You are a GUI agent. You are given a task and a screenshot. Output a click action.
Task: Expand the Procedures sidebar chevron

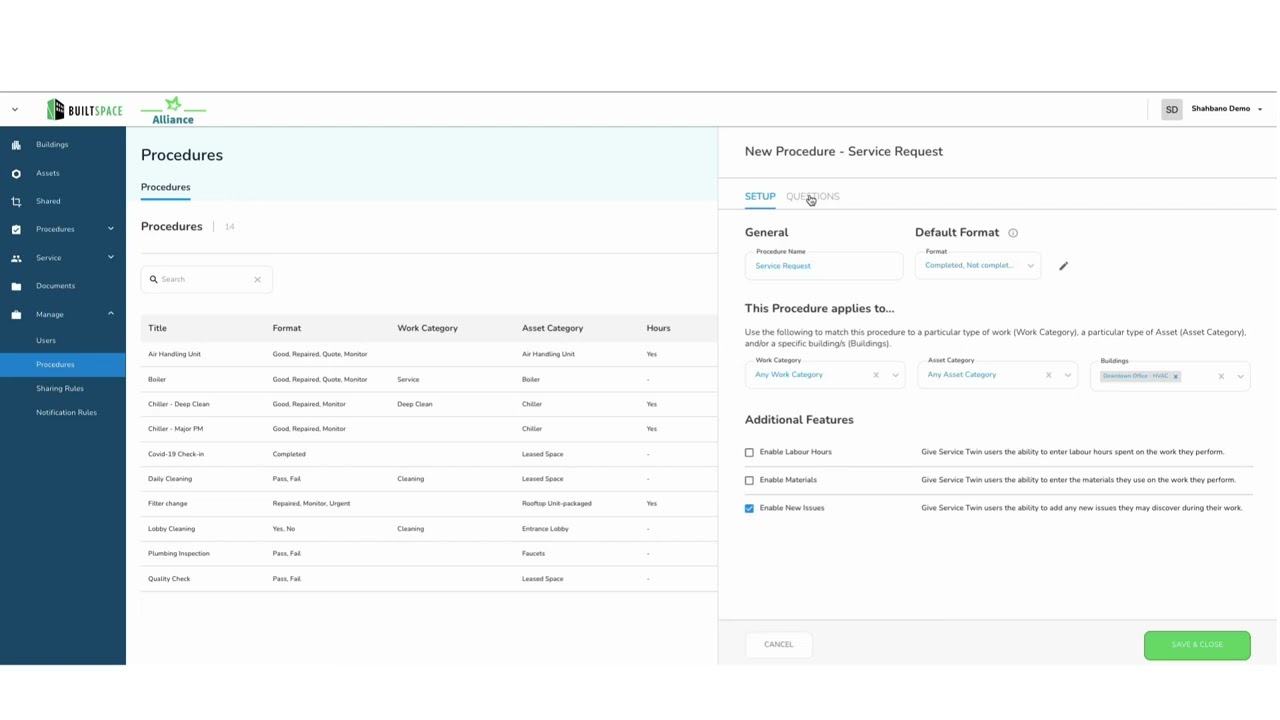110,229
